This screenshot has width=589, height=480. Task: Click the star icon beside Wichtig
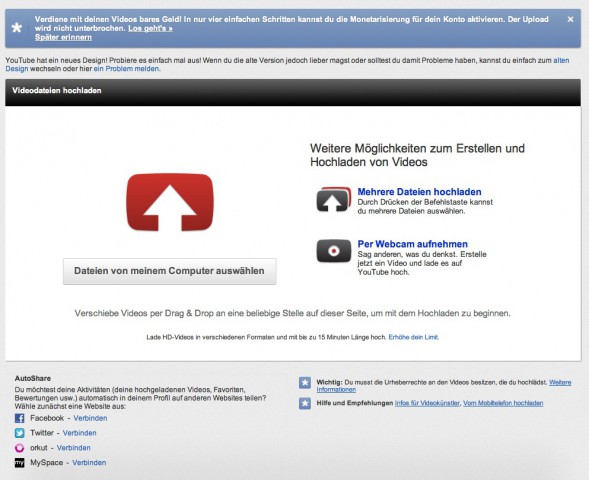point(305,383)
